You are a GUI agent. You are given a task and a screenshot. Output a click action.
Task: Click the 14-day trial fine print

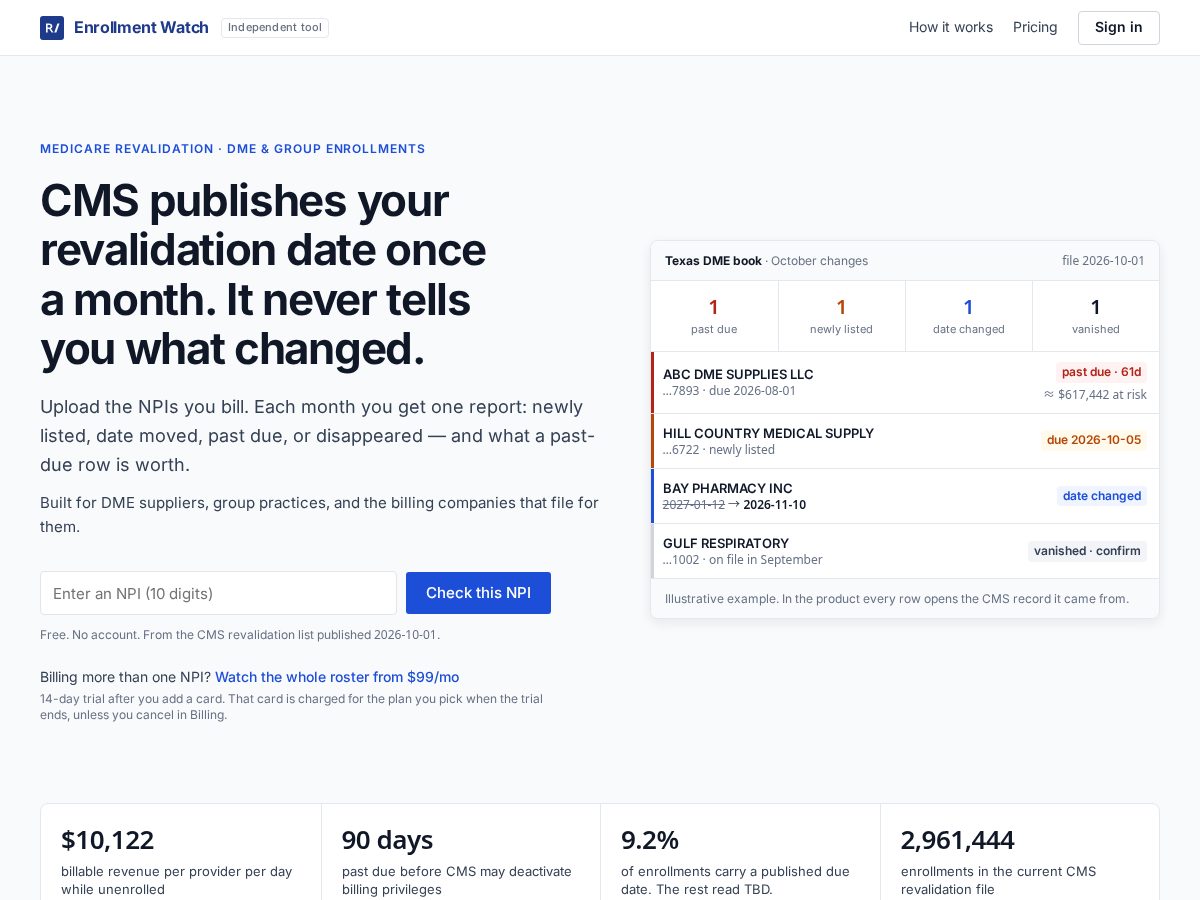tap(291, 707)
